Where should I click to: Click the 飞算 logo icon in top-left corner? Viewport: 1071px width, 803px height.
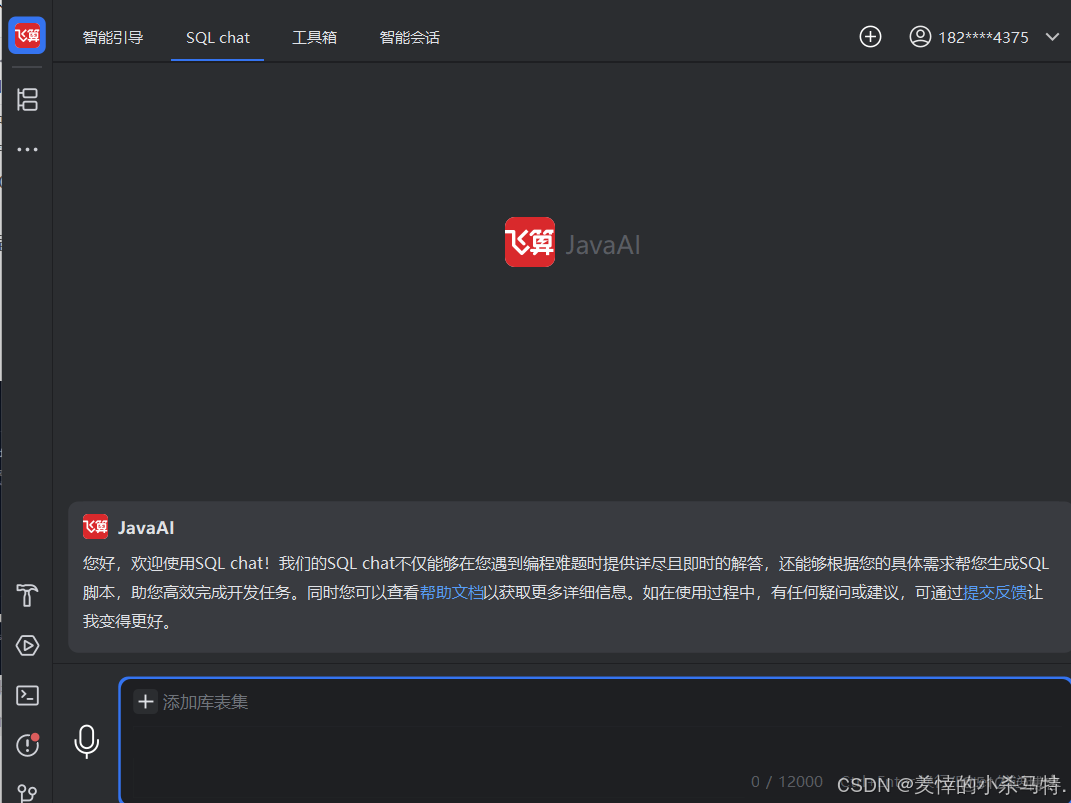point(26,34)
